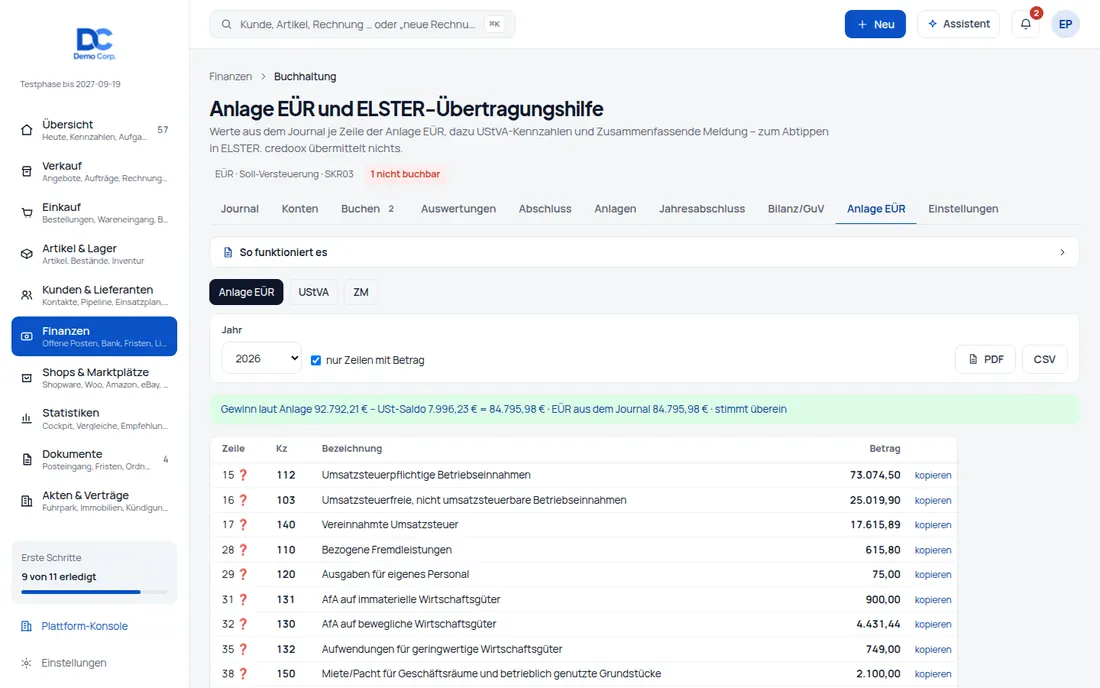
Task: Open notifications bell icon
Action: pos(1026,24)
